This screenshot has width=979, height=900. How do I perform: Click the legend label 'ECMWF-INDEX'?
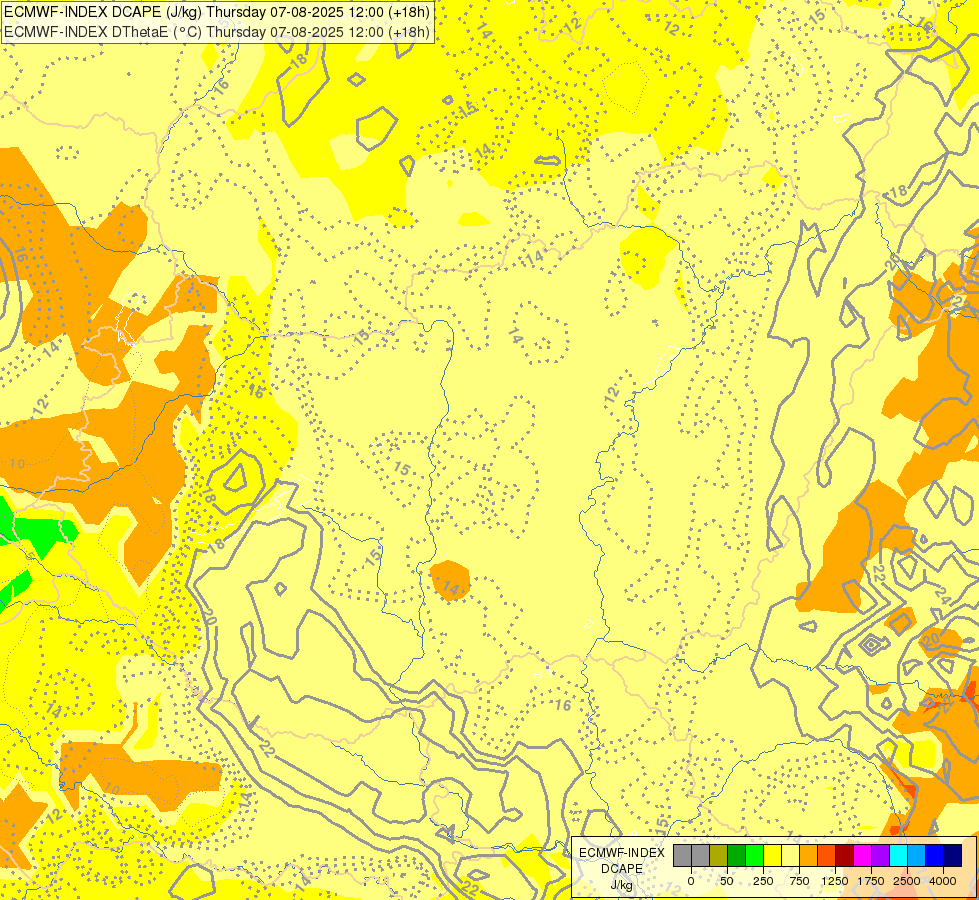622,853
